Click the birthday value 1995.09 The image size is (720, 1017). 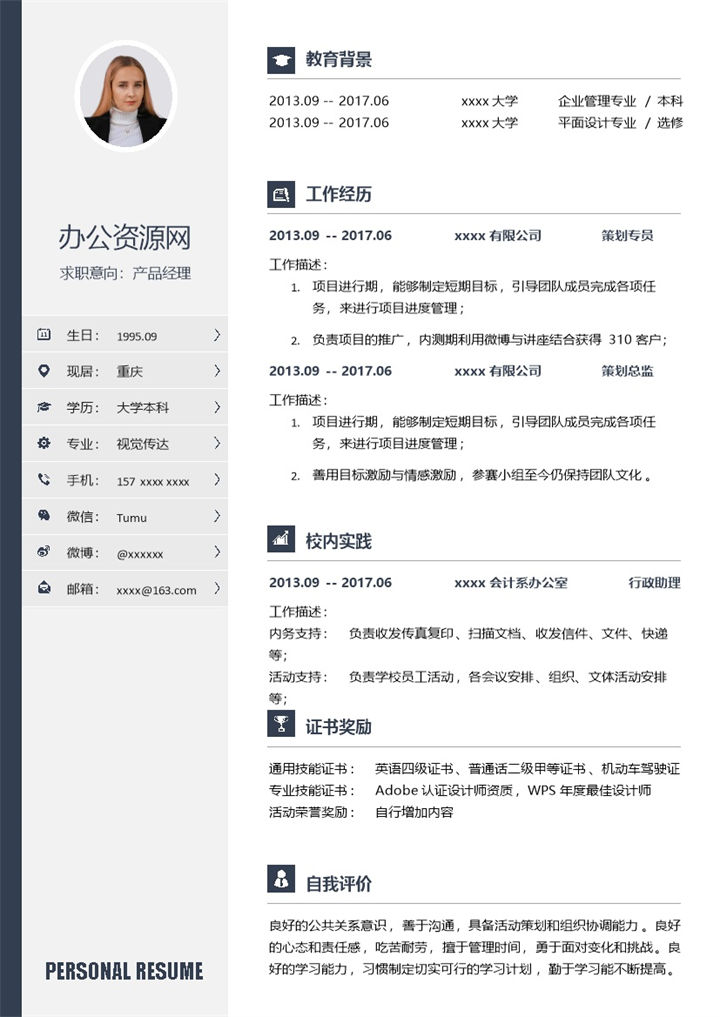tap(137, 336)
